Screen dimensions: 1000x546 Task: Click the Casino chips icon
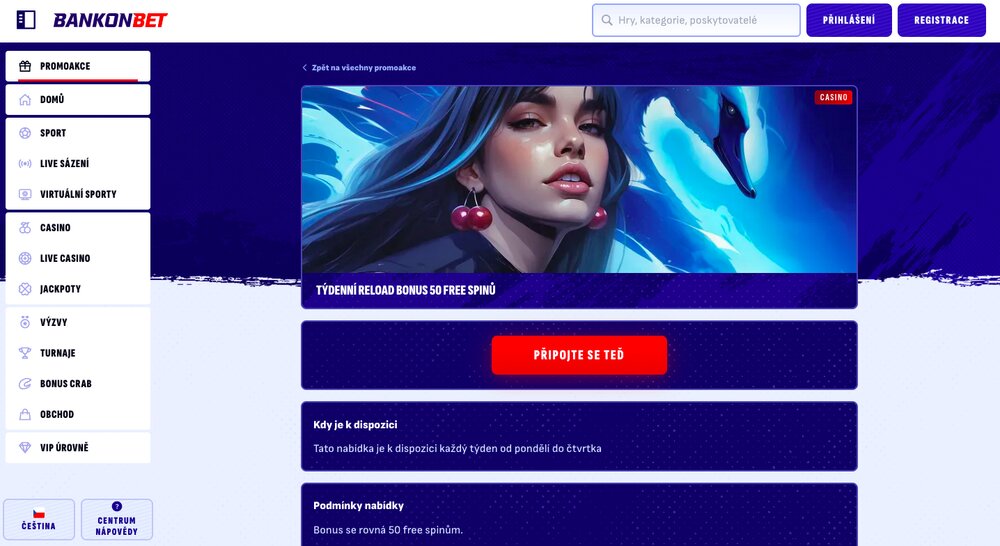pyautogui.click(x=25, y=228)
